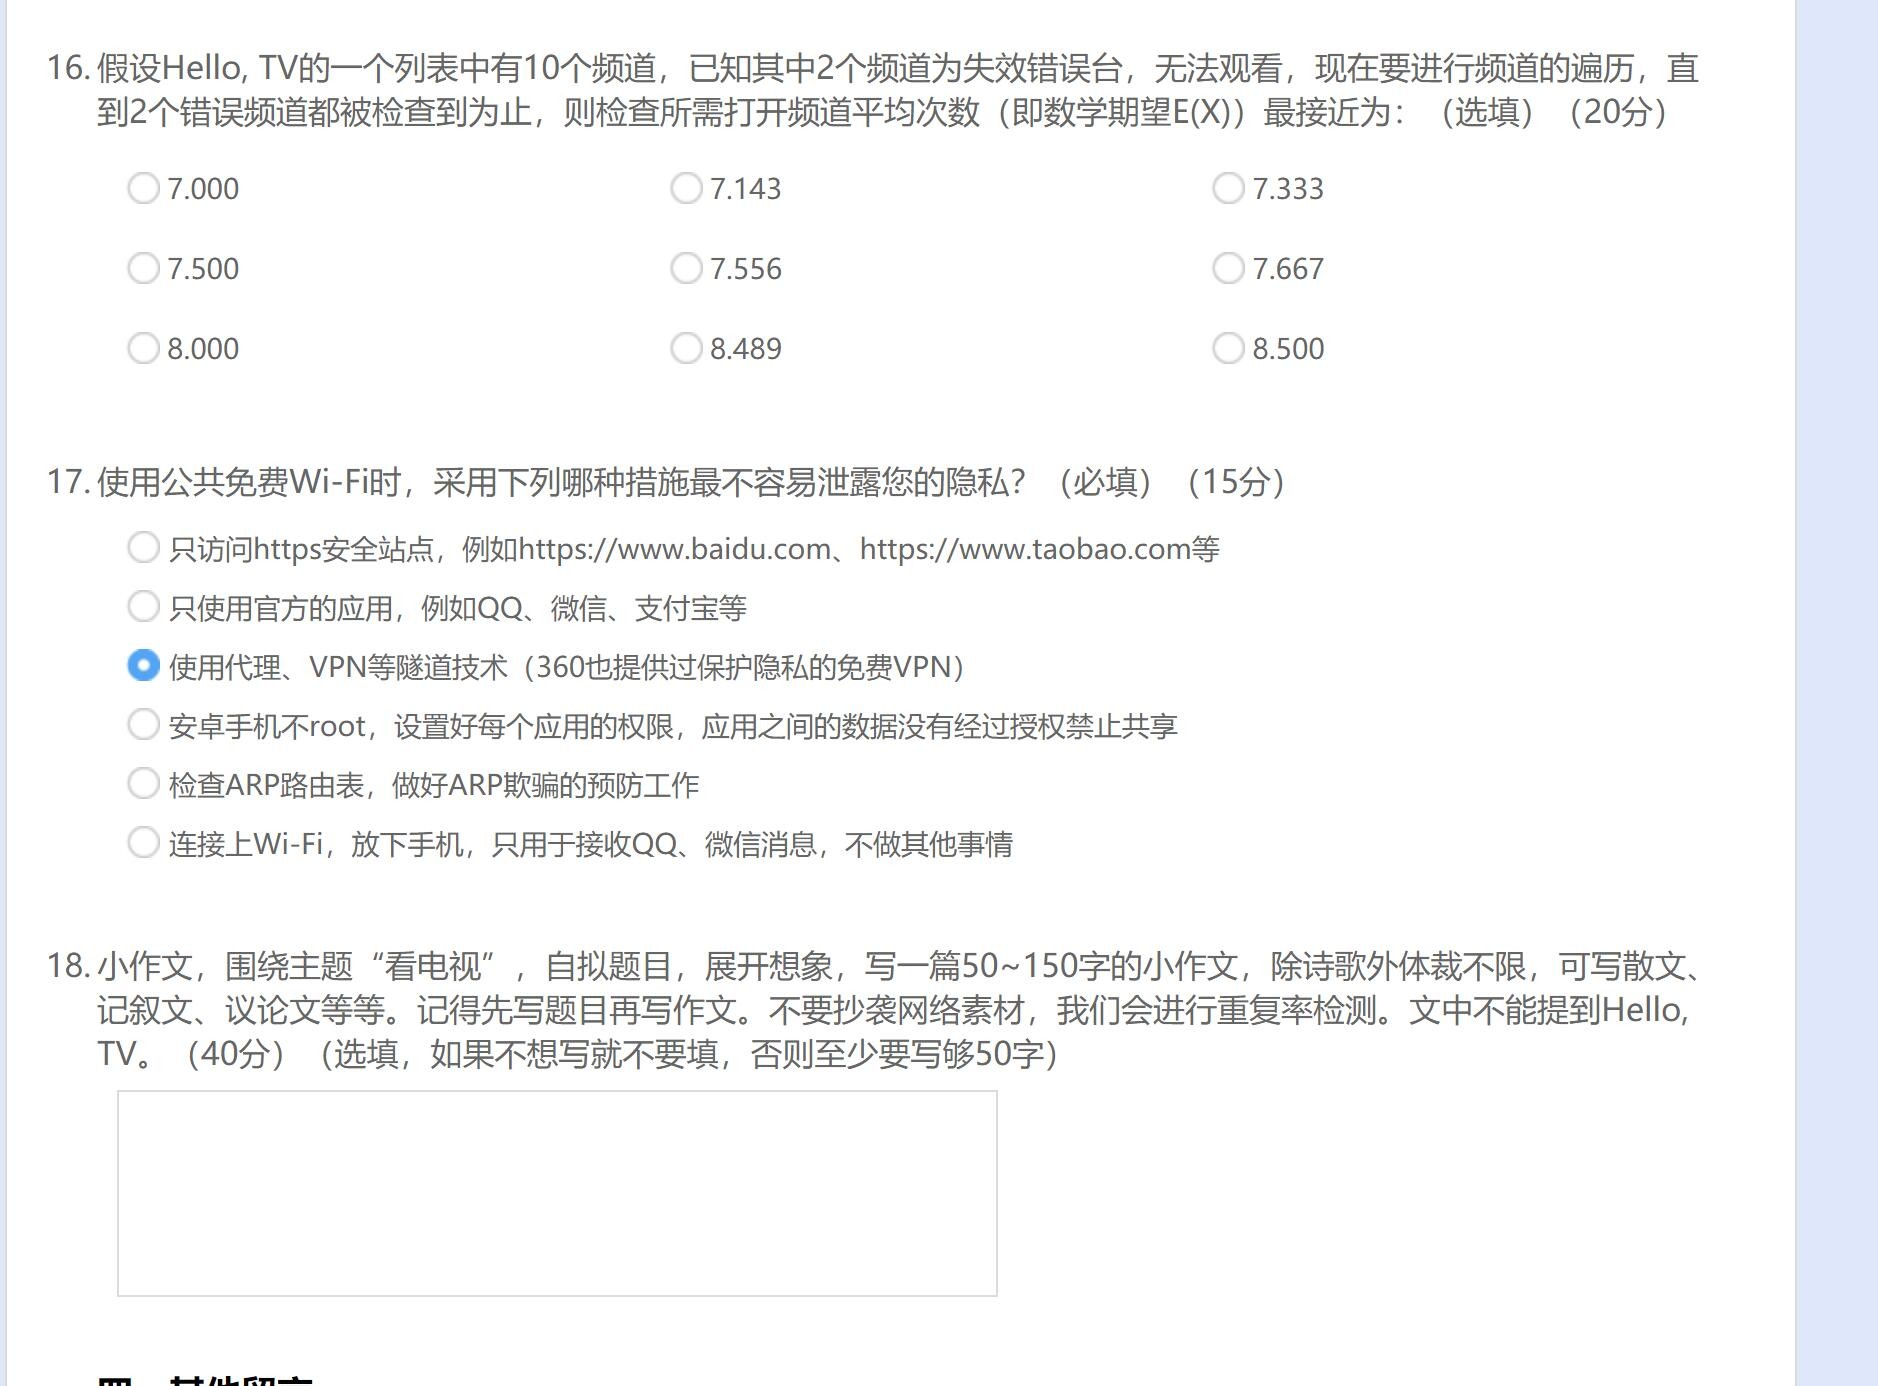Select the 7.000 answer option

click(144, 188)
